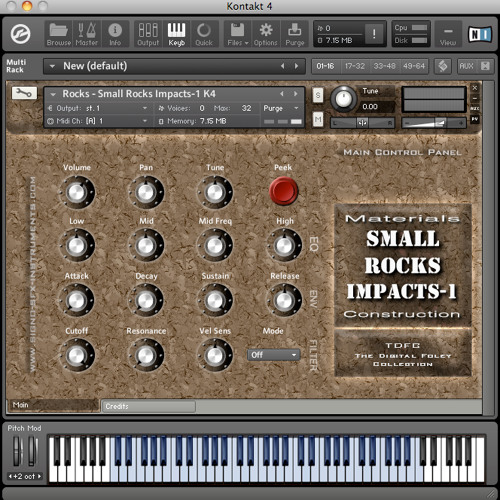500x500 pixels.
Task: Expand the instrument name dropdown arrow
Action: click(x=53, y=94)
